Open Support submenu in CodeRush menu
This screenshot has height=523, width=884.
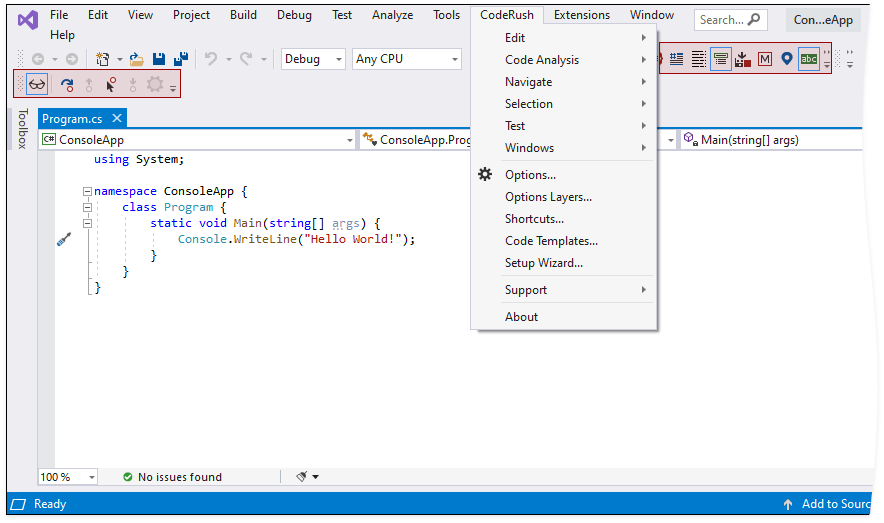[x=564, y=290]
